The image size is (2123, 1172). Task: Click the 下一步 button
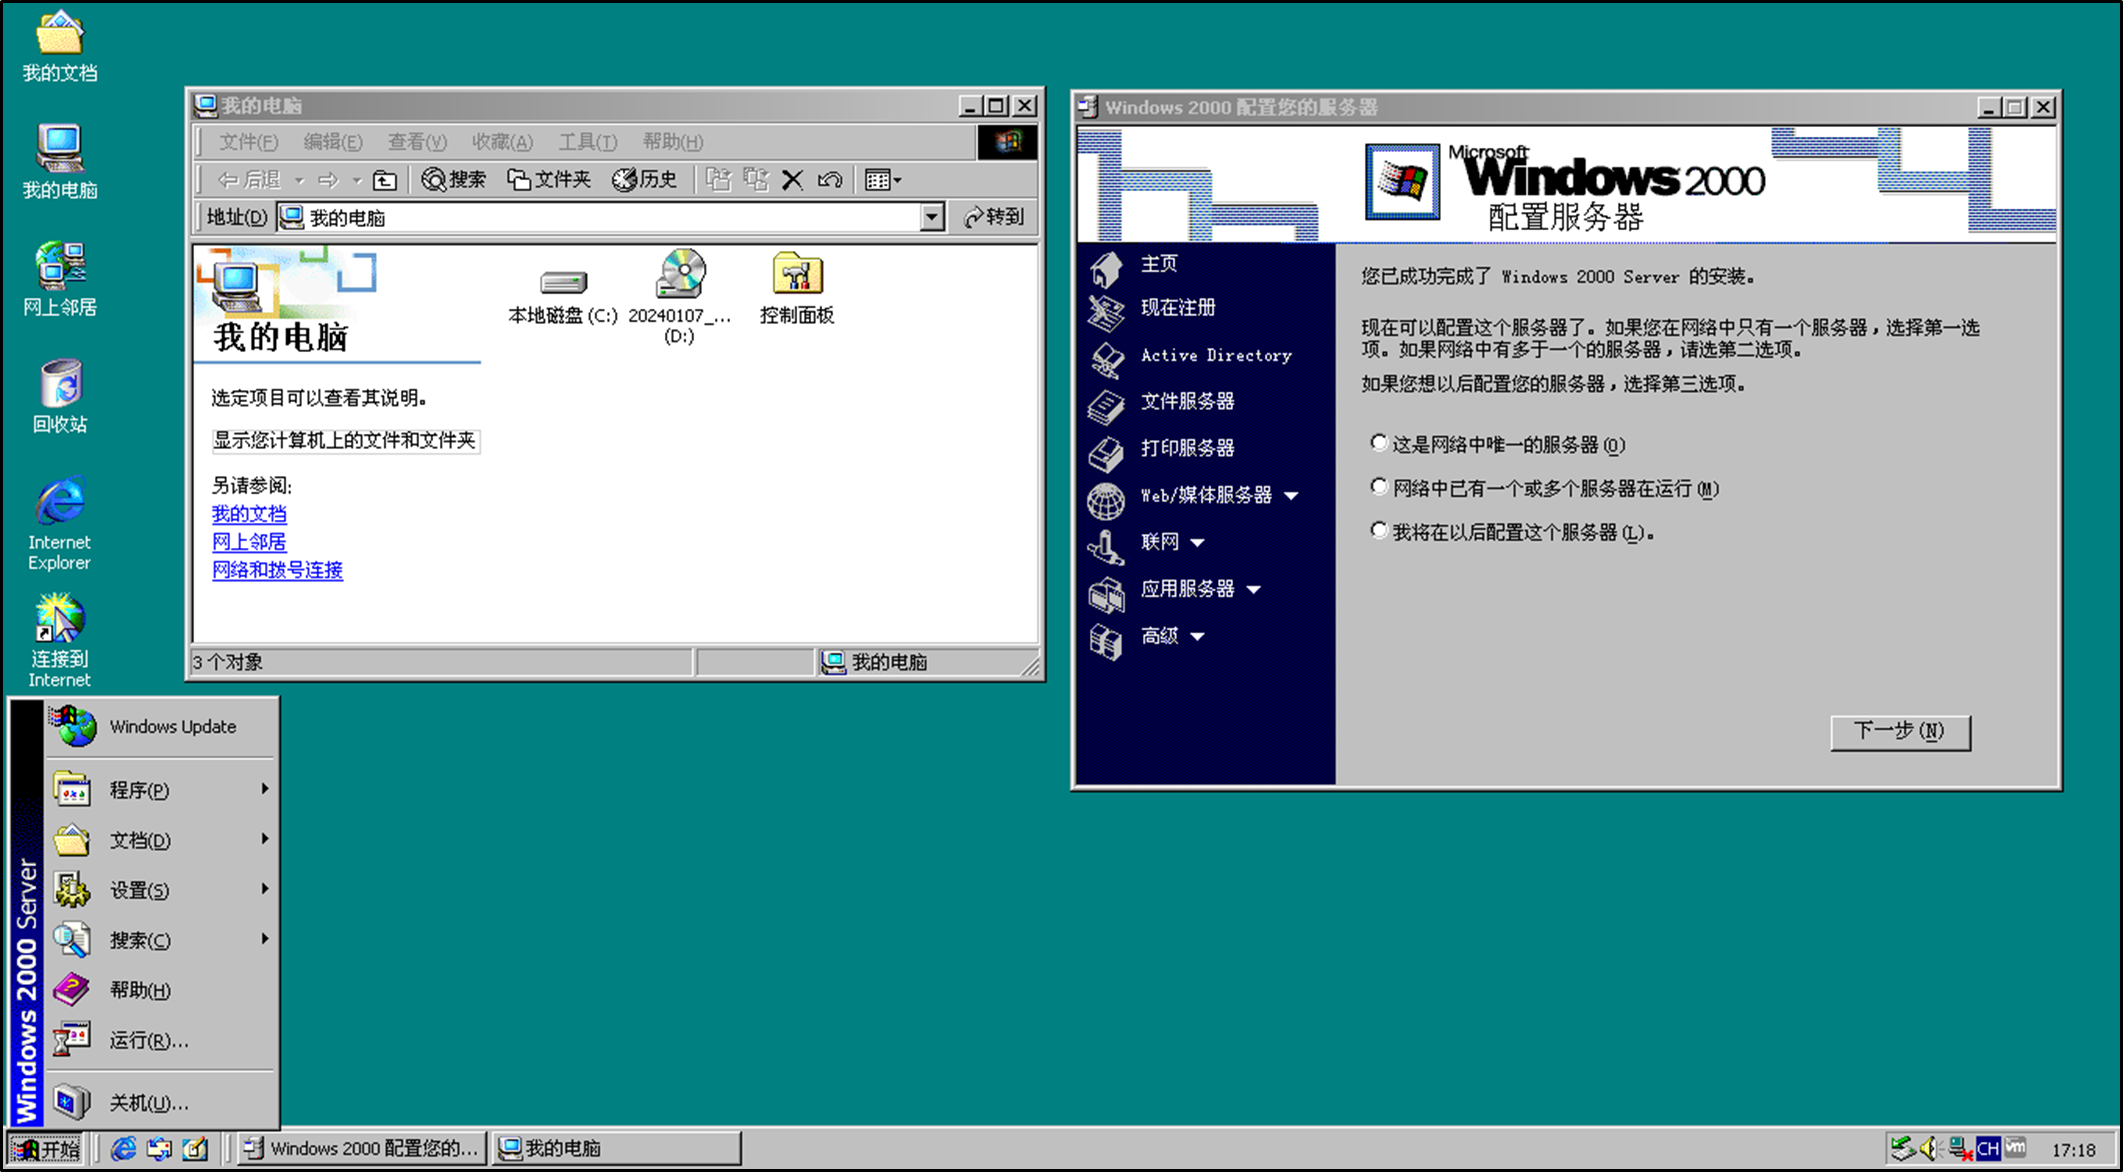click(x=1899, y=731)
